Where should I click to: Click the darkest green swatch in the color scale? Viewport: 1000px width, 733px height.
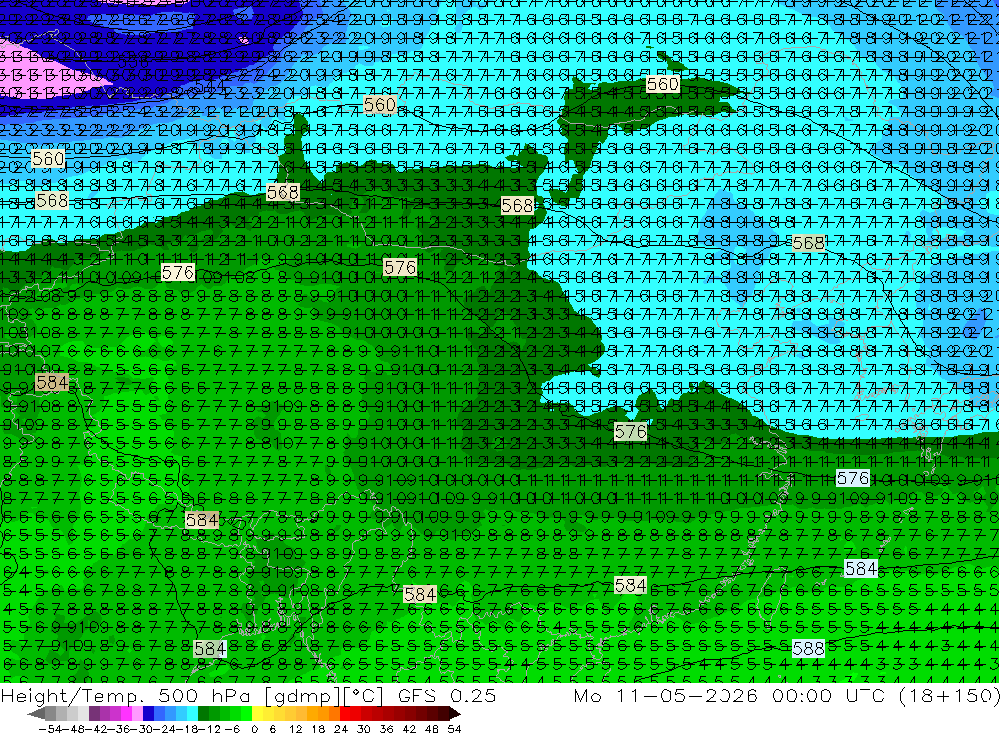click(x=203, y=713)
